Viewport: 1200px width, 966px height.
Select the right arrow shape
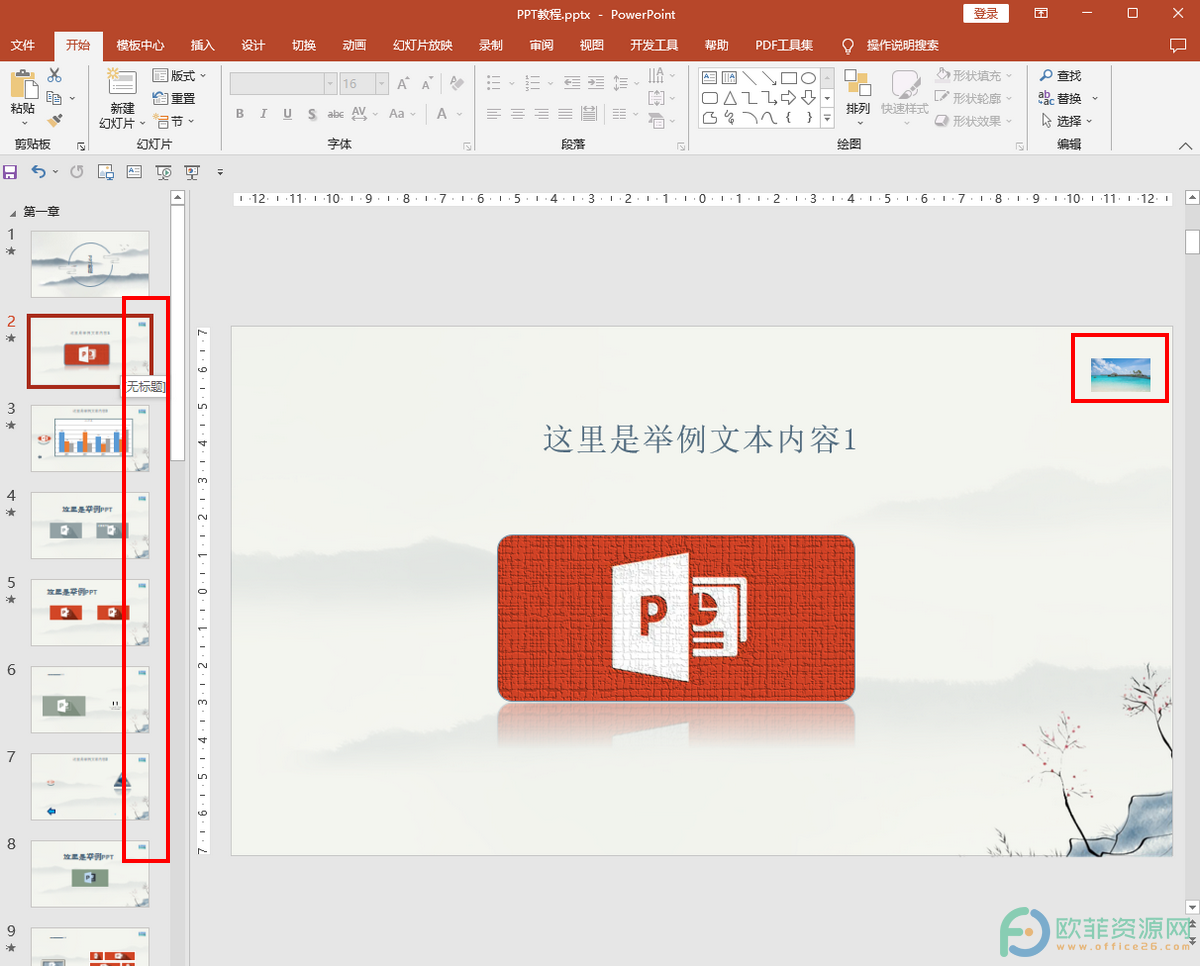pyautogui.click(x=788, y=98)
